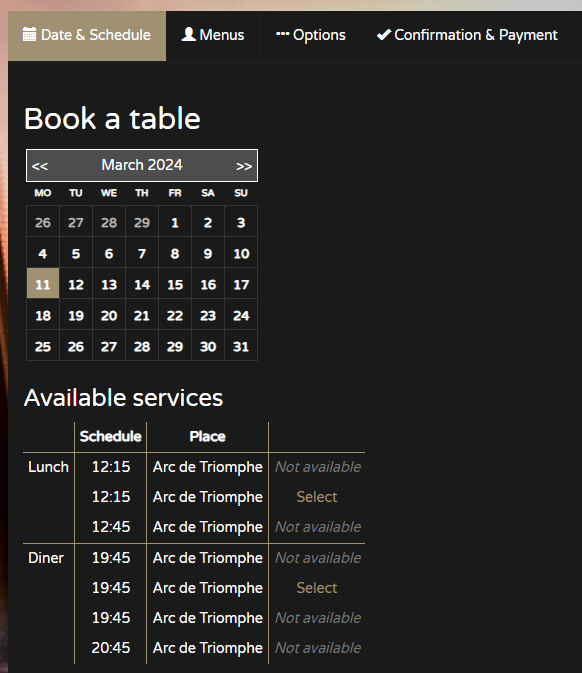Screen dimensions: 582x673
Task: Choose March 8 date
Action: (175, 252)
